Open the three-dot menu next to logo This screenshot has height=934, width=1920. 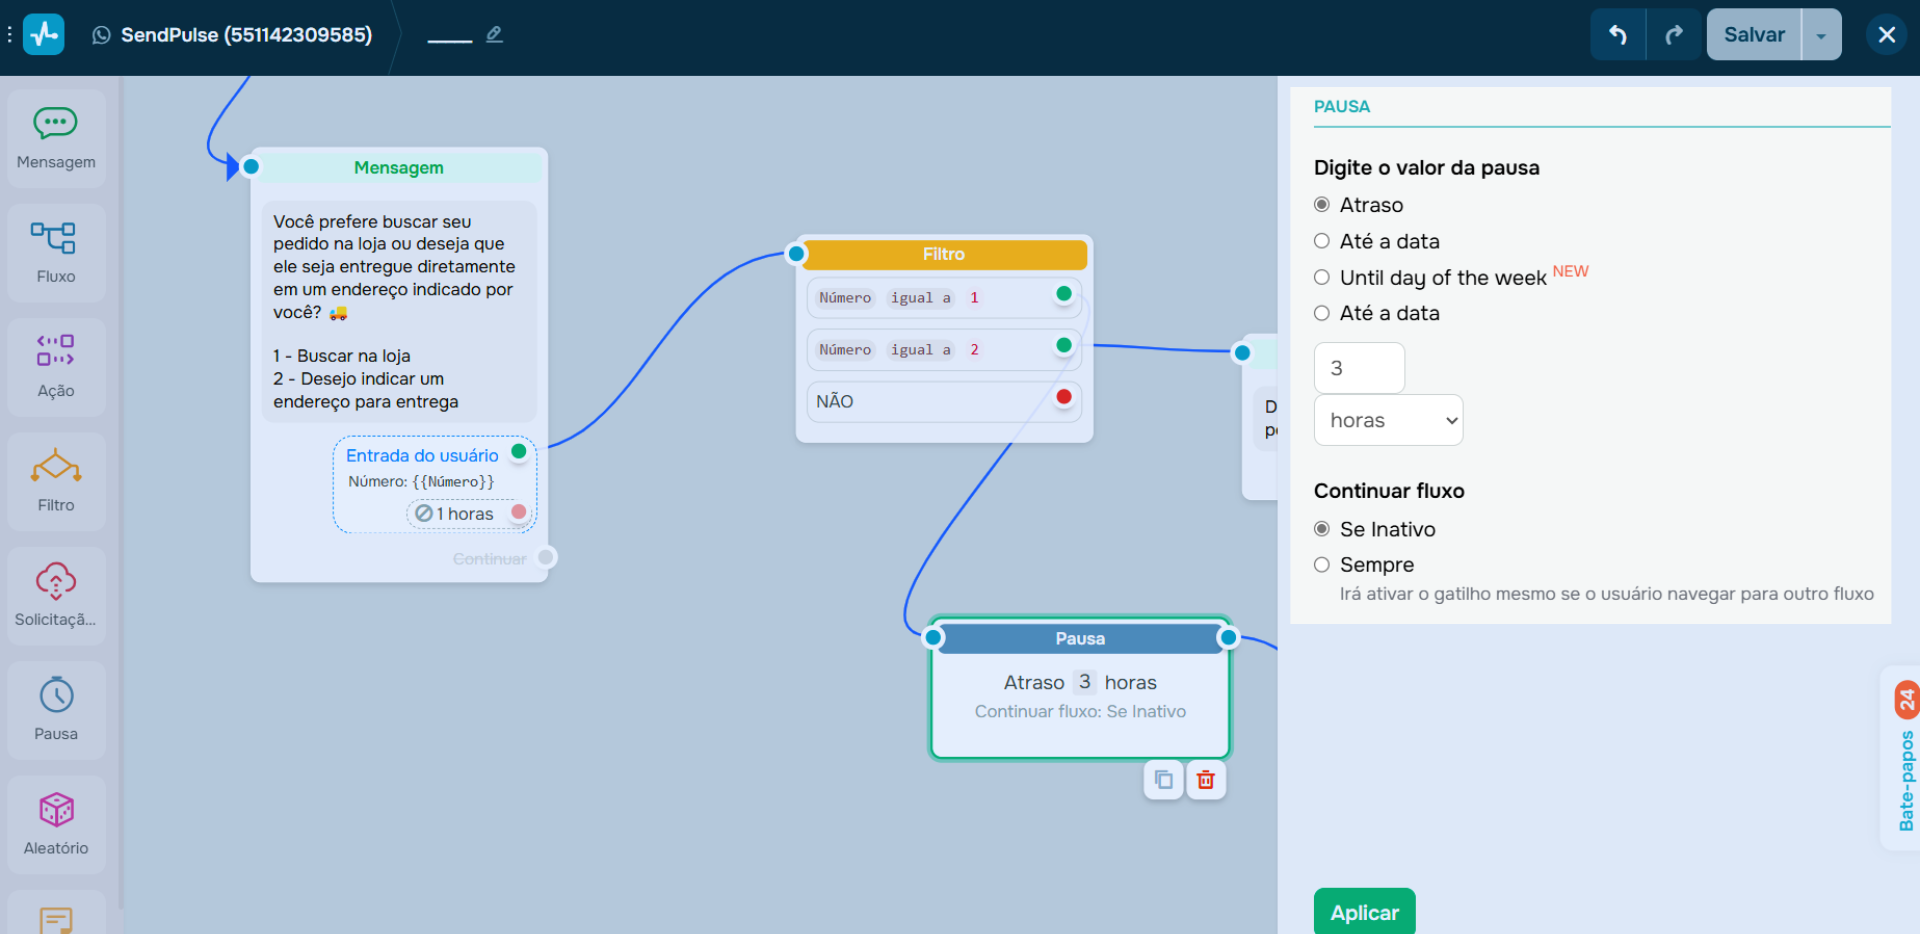pos(9,35)
